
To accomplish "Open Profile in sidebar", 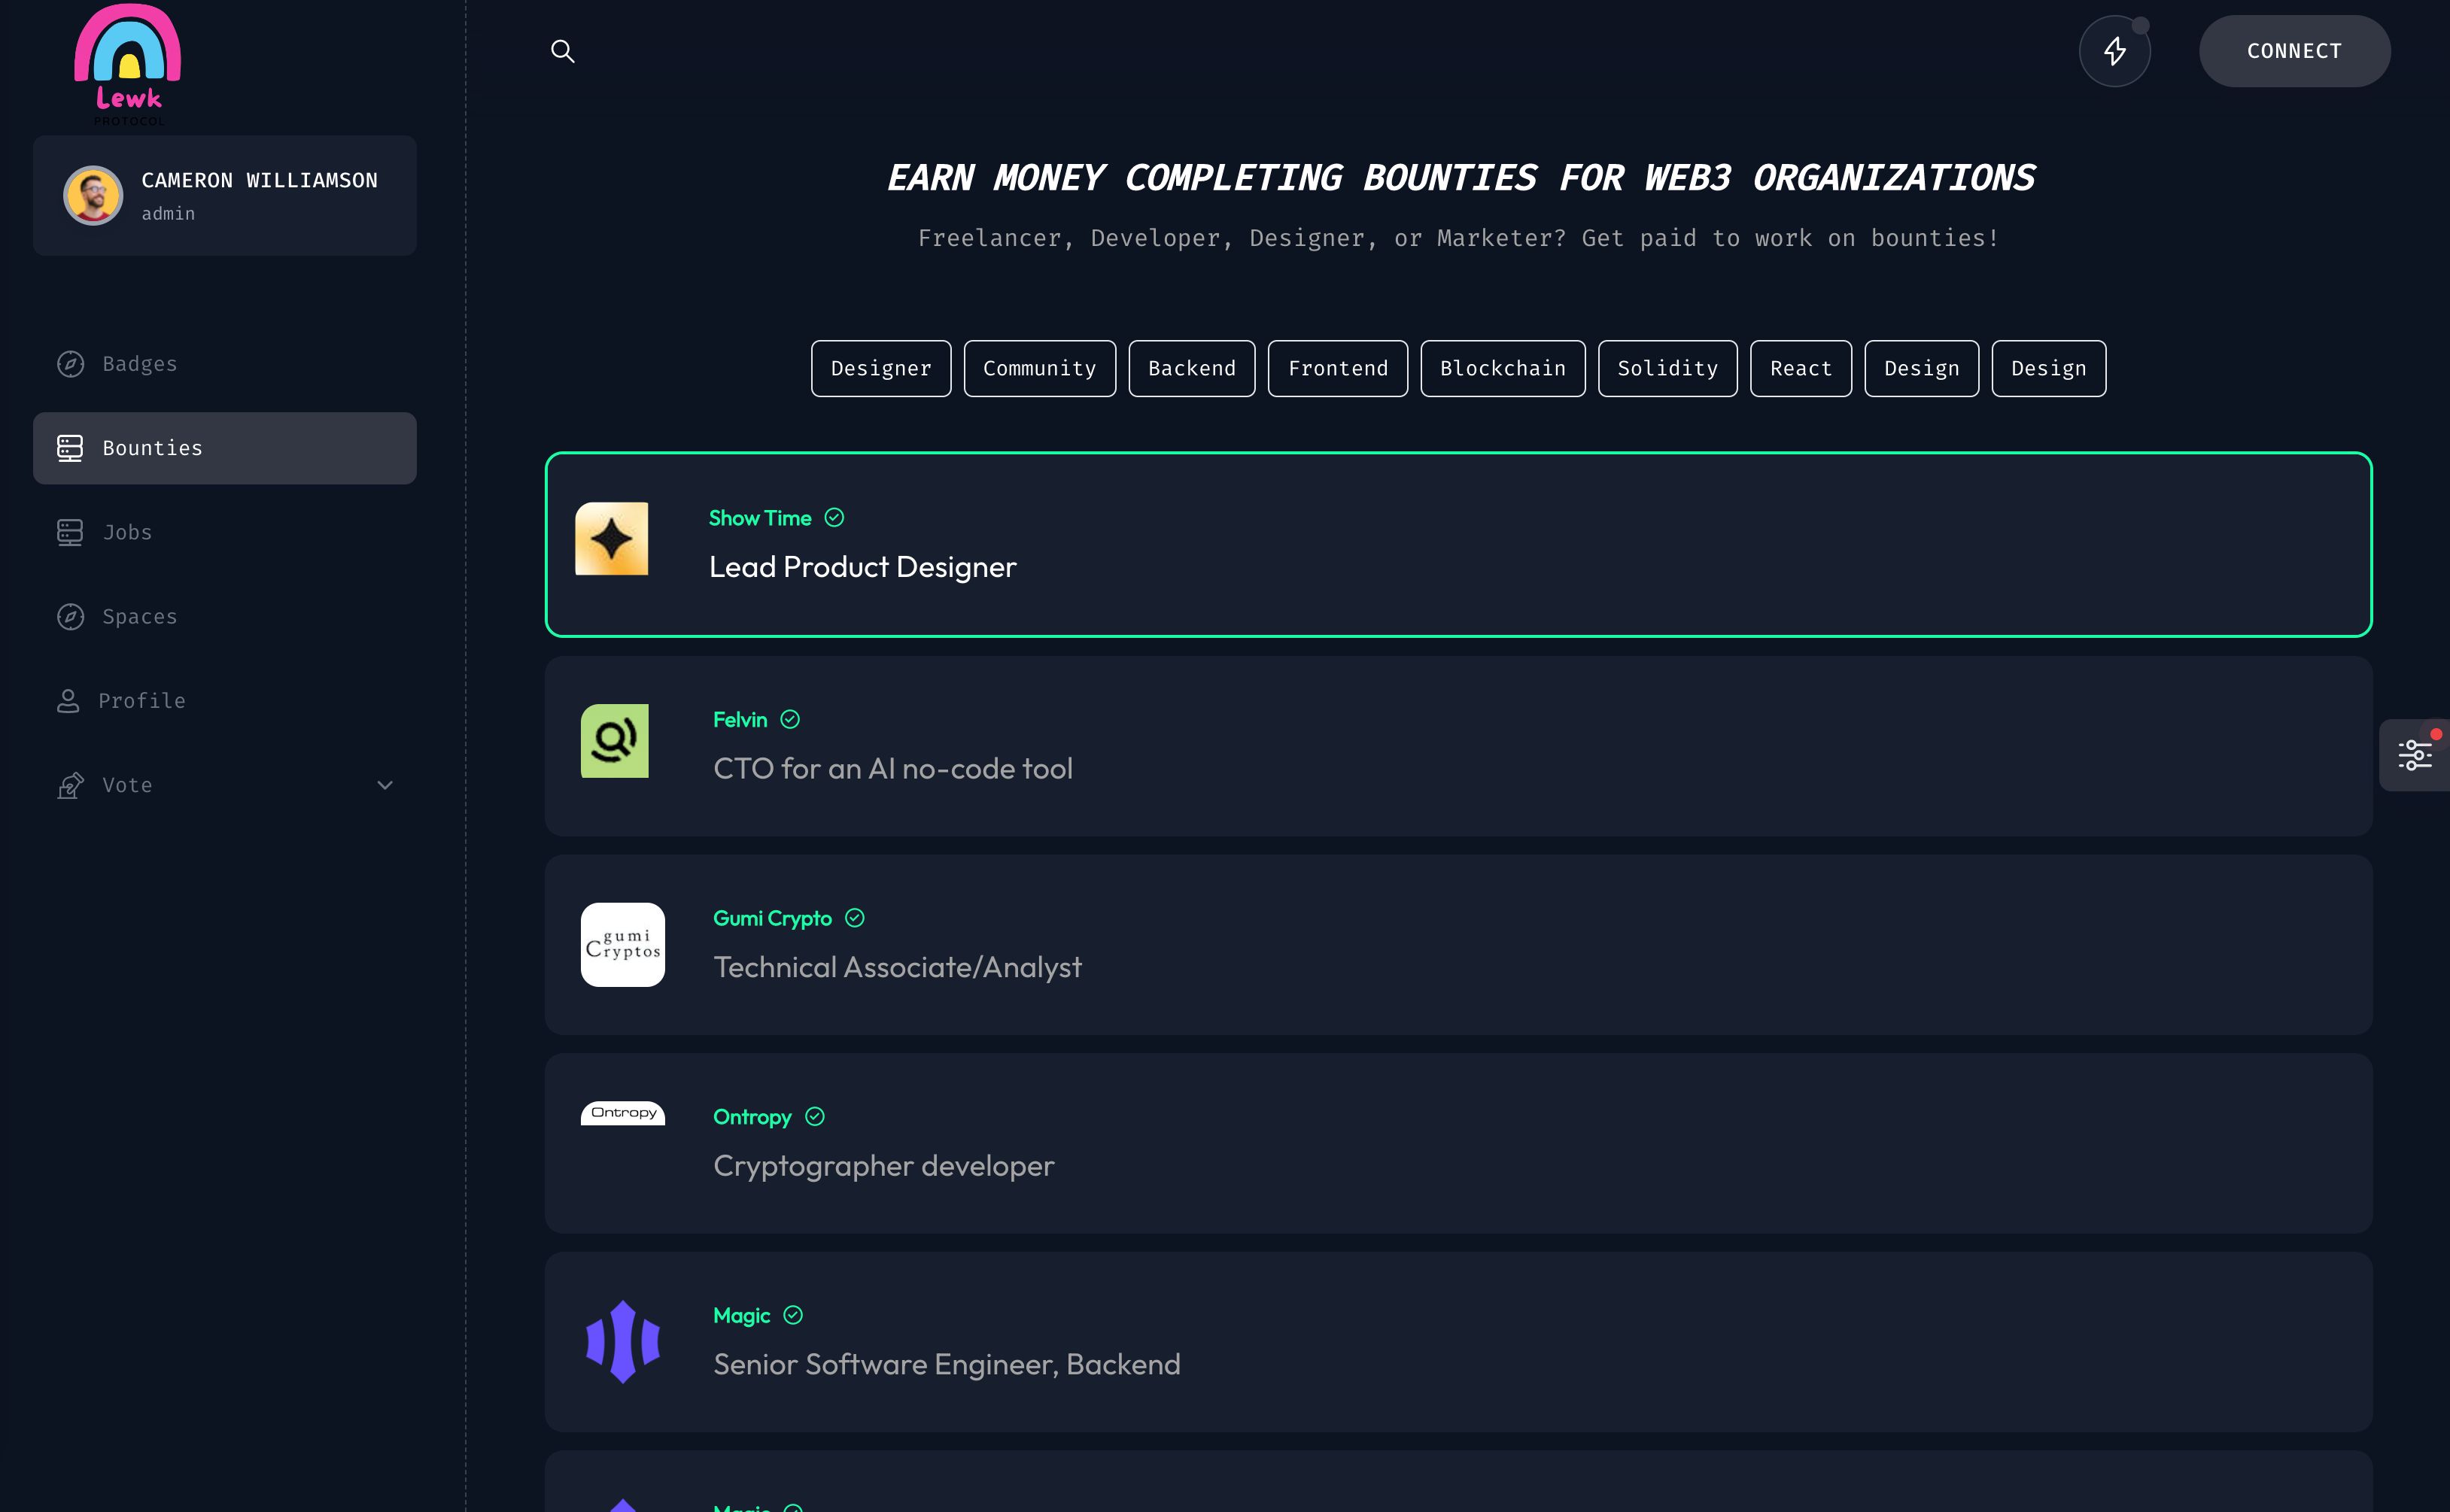I will pyautogui.click(x=225, y=701).
